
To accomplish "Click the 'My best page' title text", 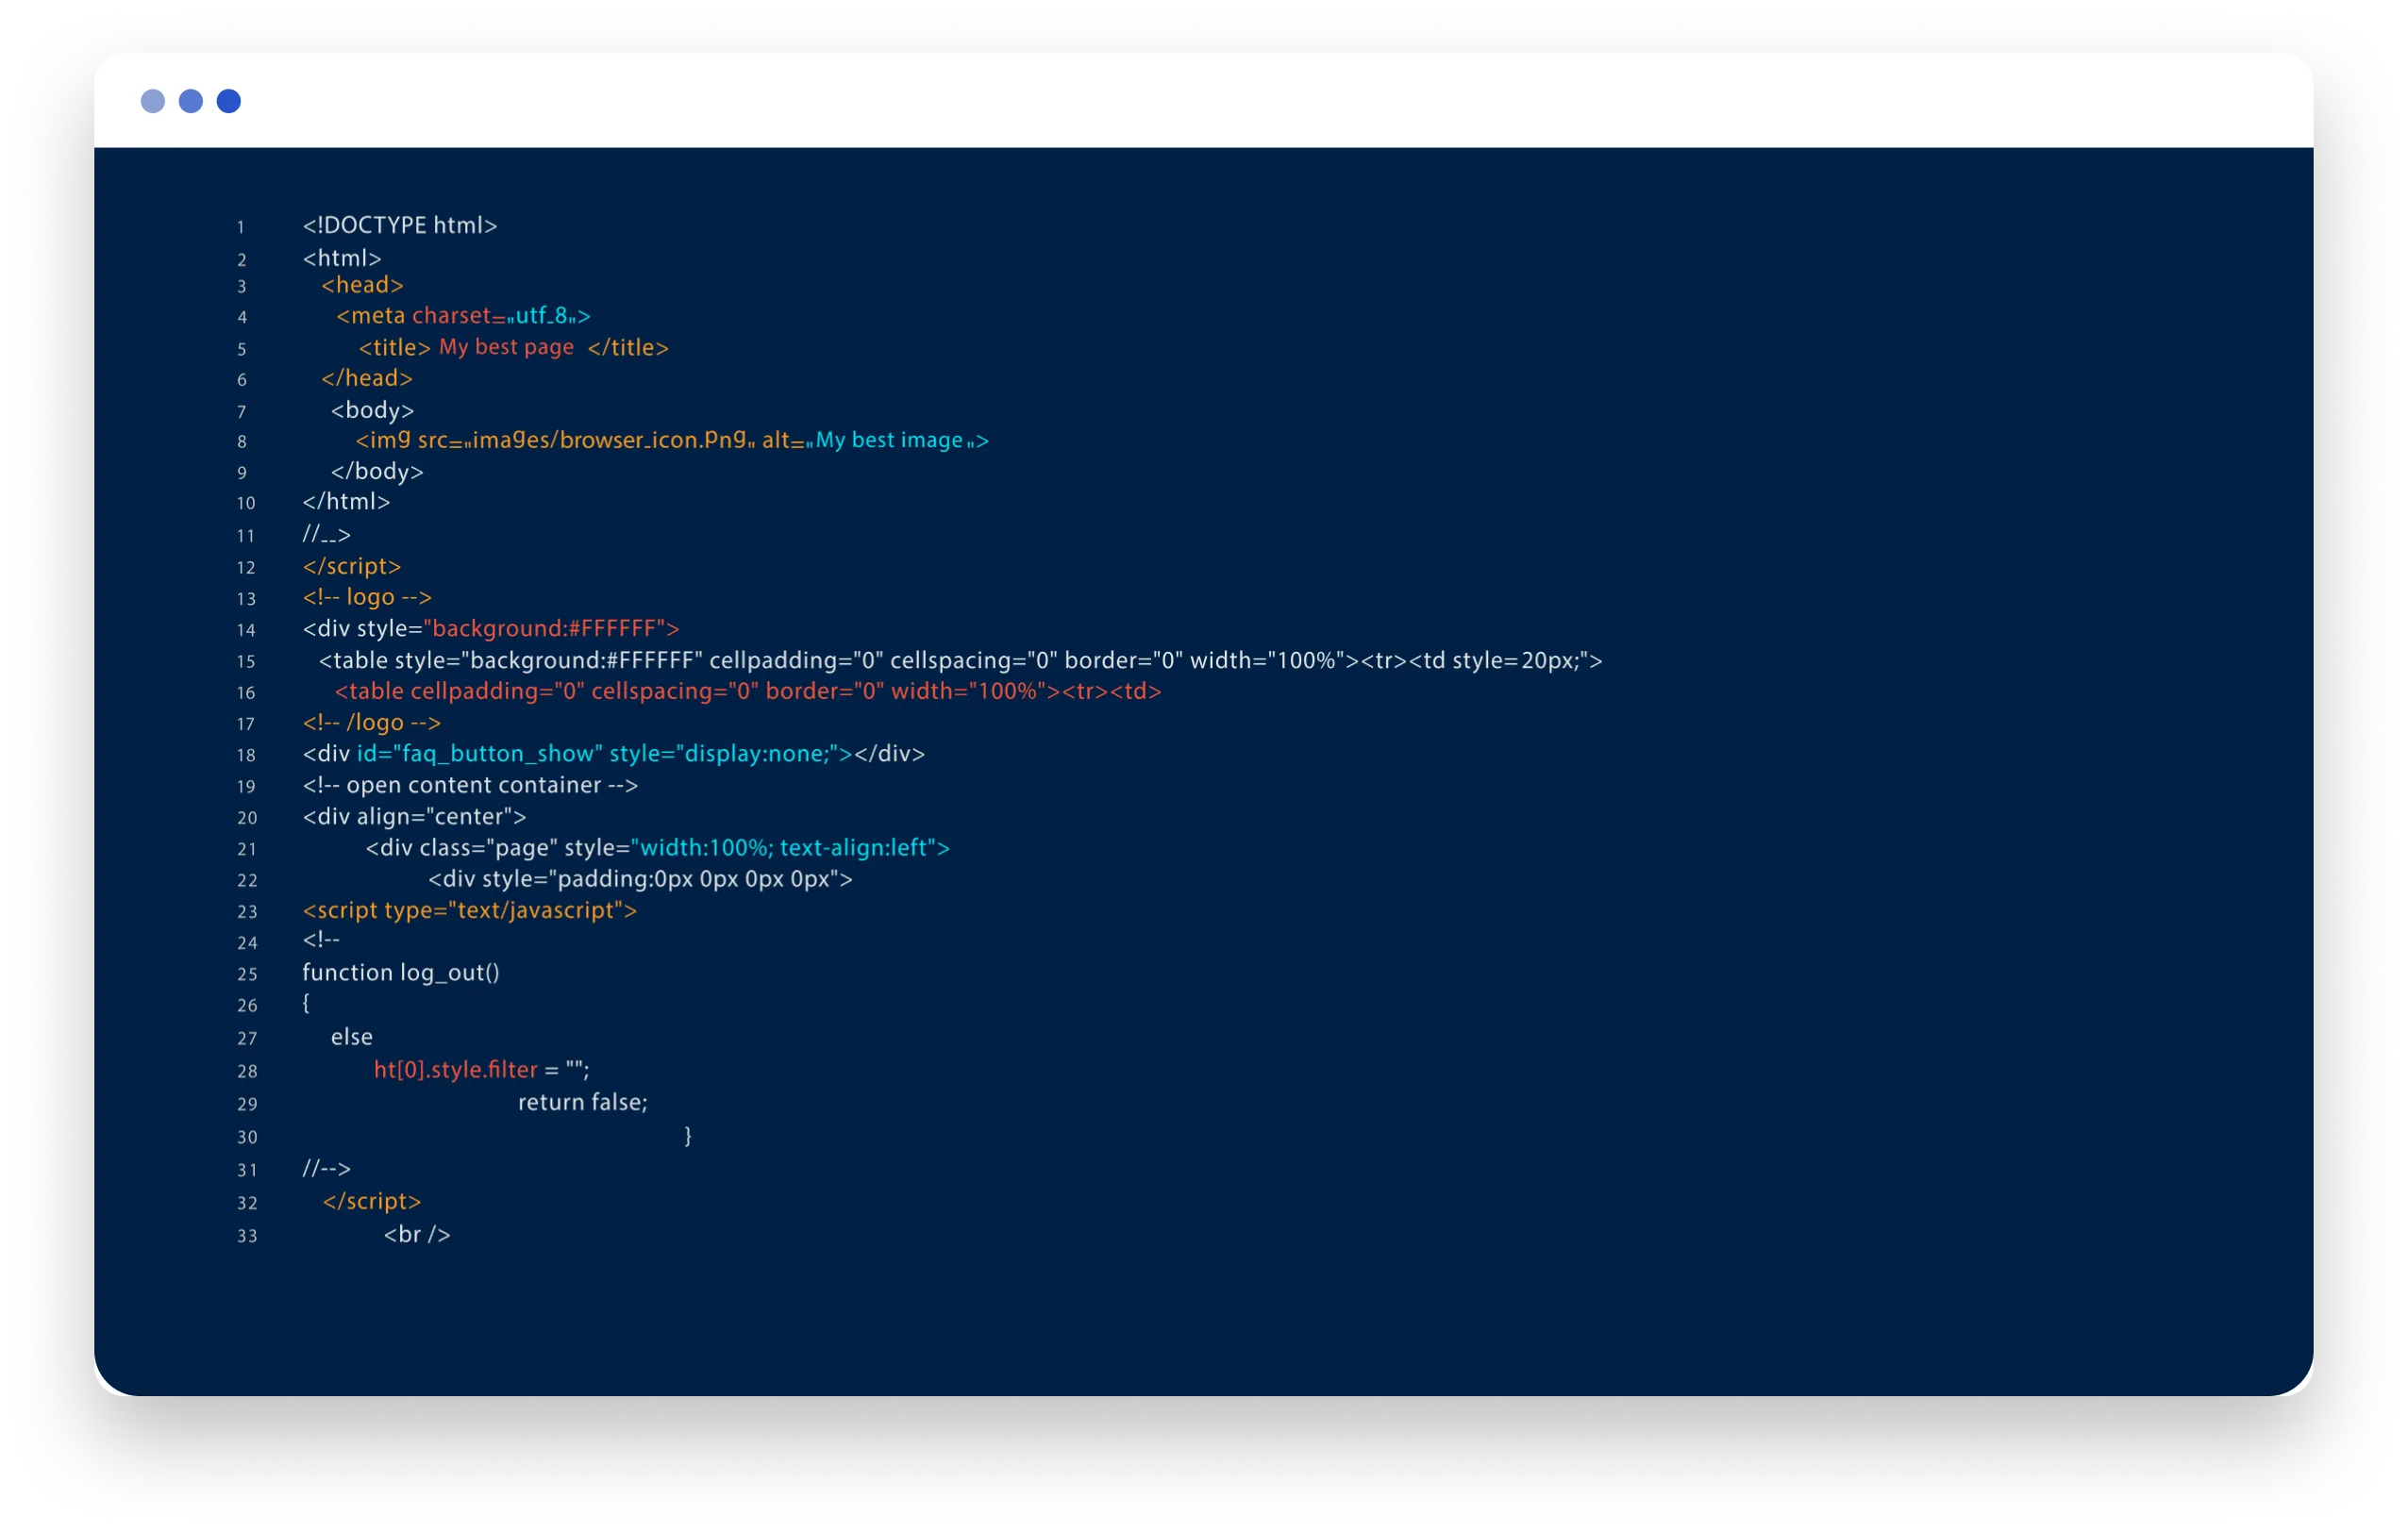I will pyautogui.click(x=506, y=347).
